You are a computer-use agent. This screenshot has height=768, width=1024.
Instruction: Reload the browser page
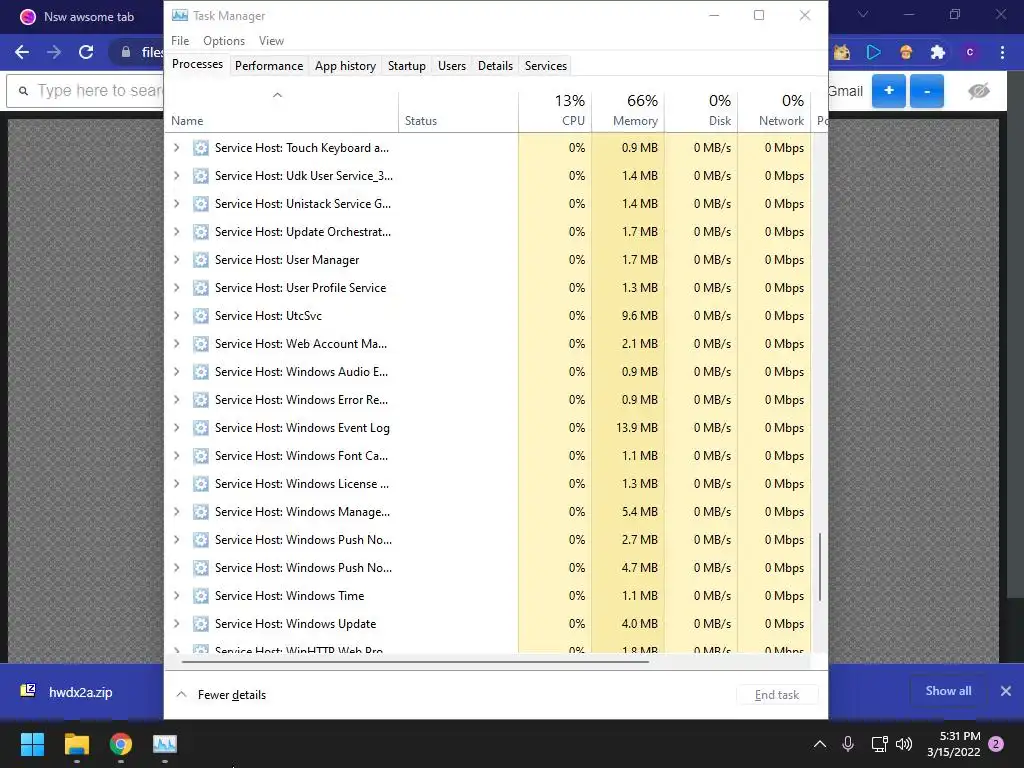coord(86,52)
